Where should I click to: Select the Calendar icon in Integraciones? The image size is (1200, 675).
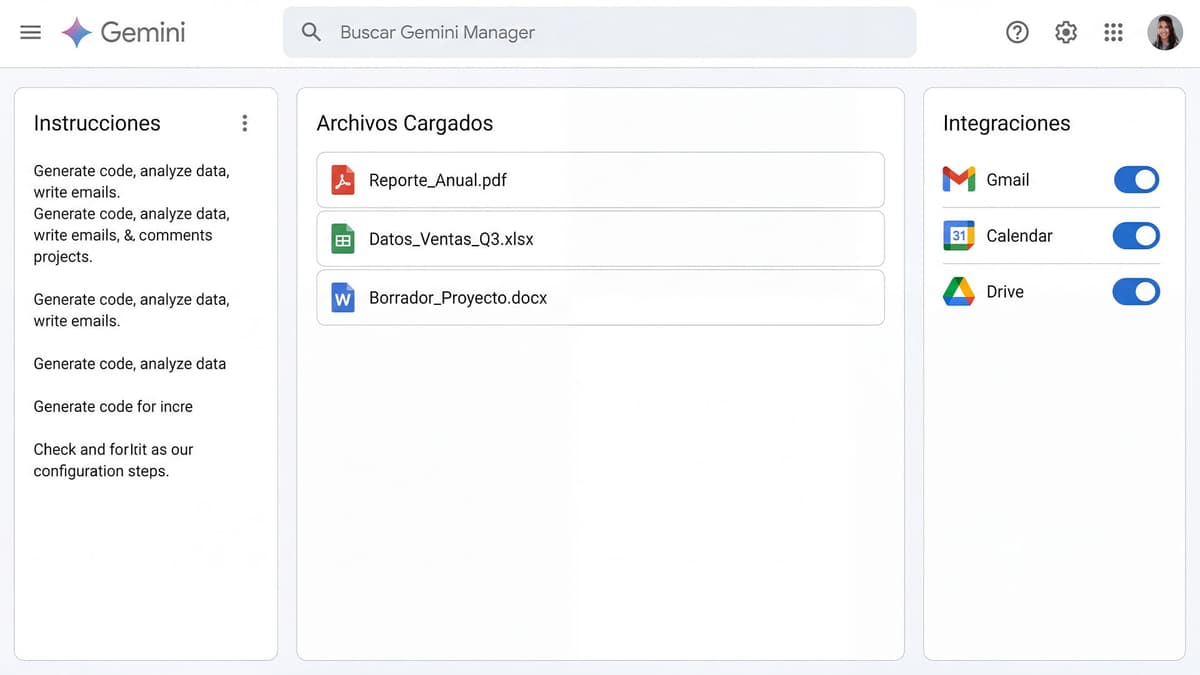pos(957,235)
